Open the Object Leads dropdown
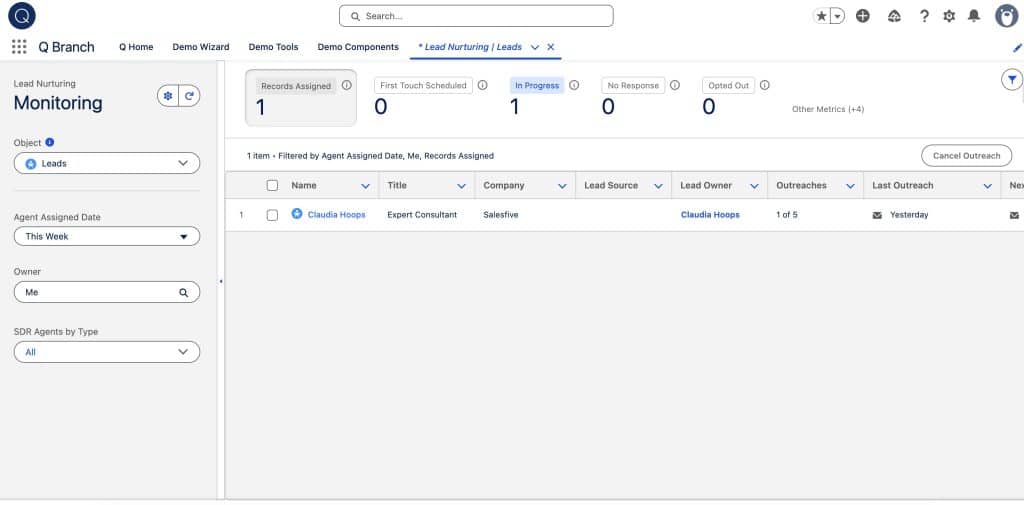1024x505 pixels. [107, 163]
